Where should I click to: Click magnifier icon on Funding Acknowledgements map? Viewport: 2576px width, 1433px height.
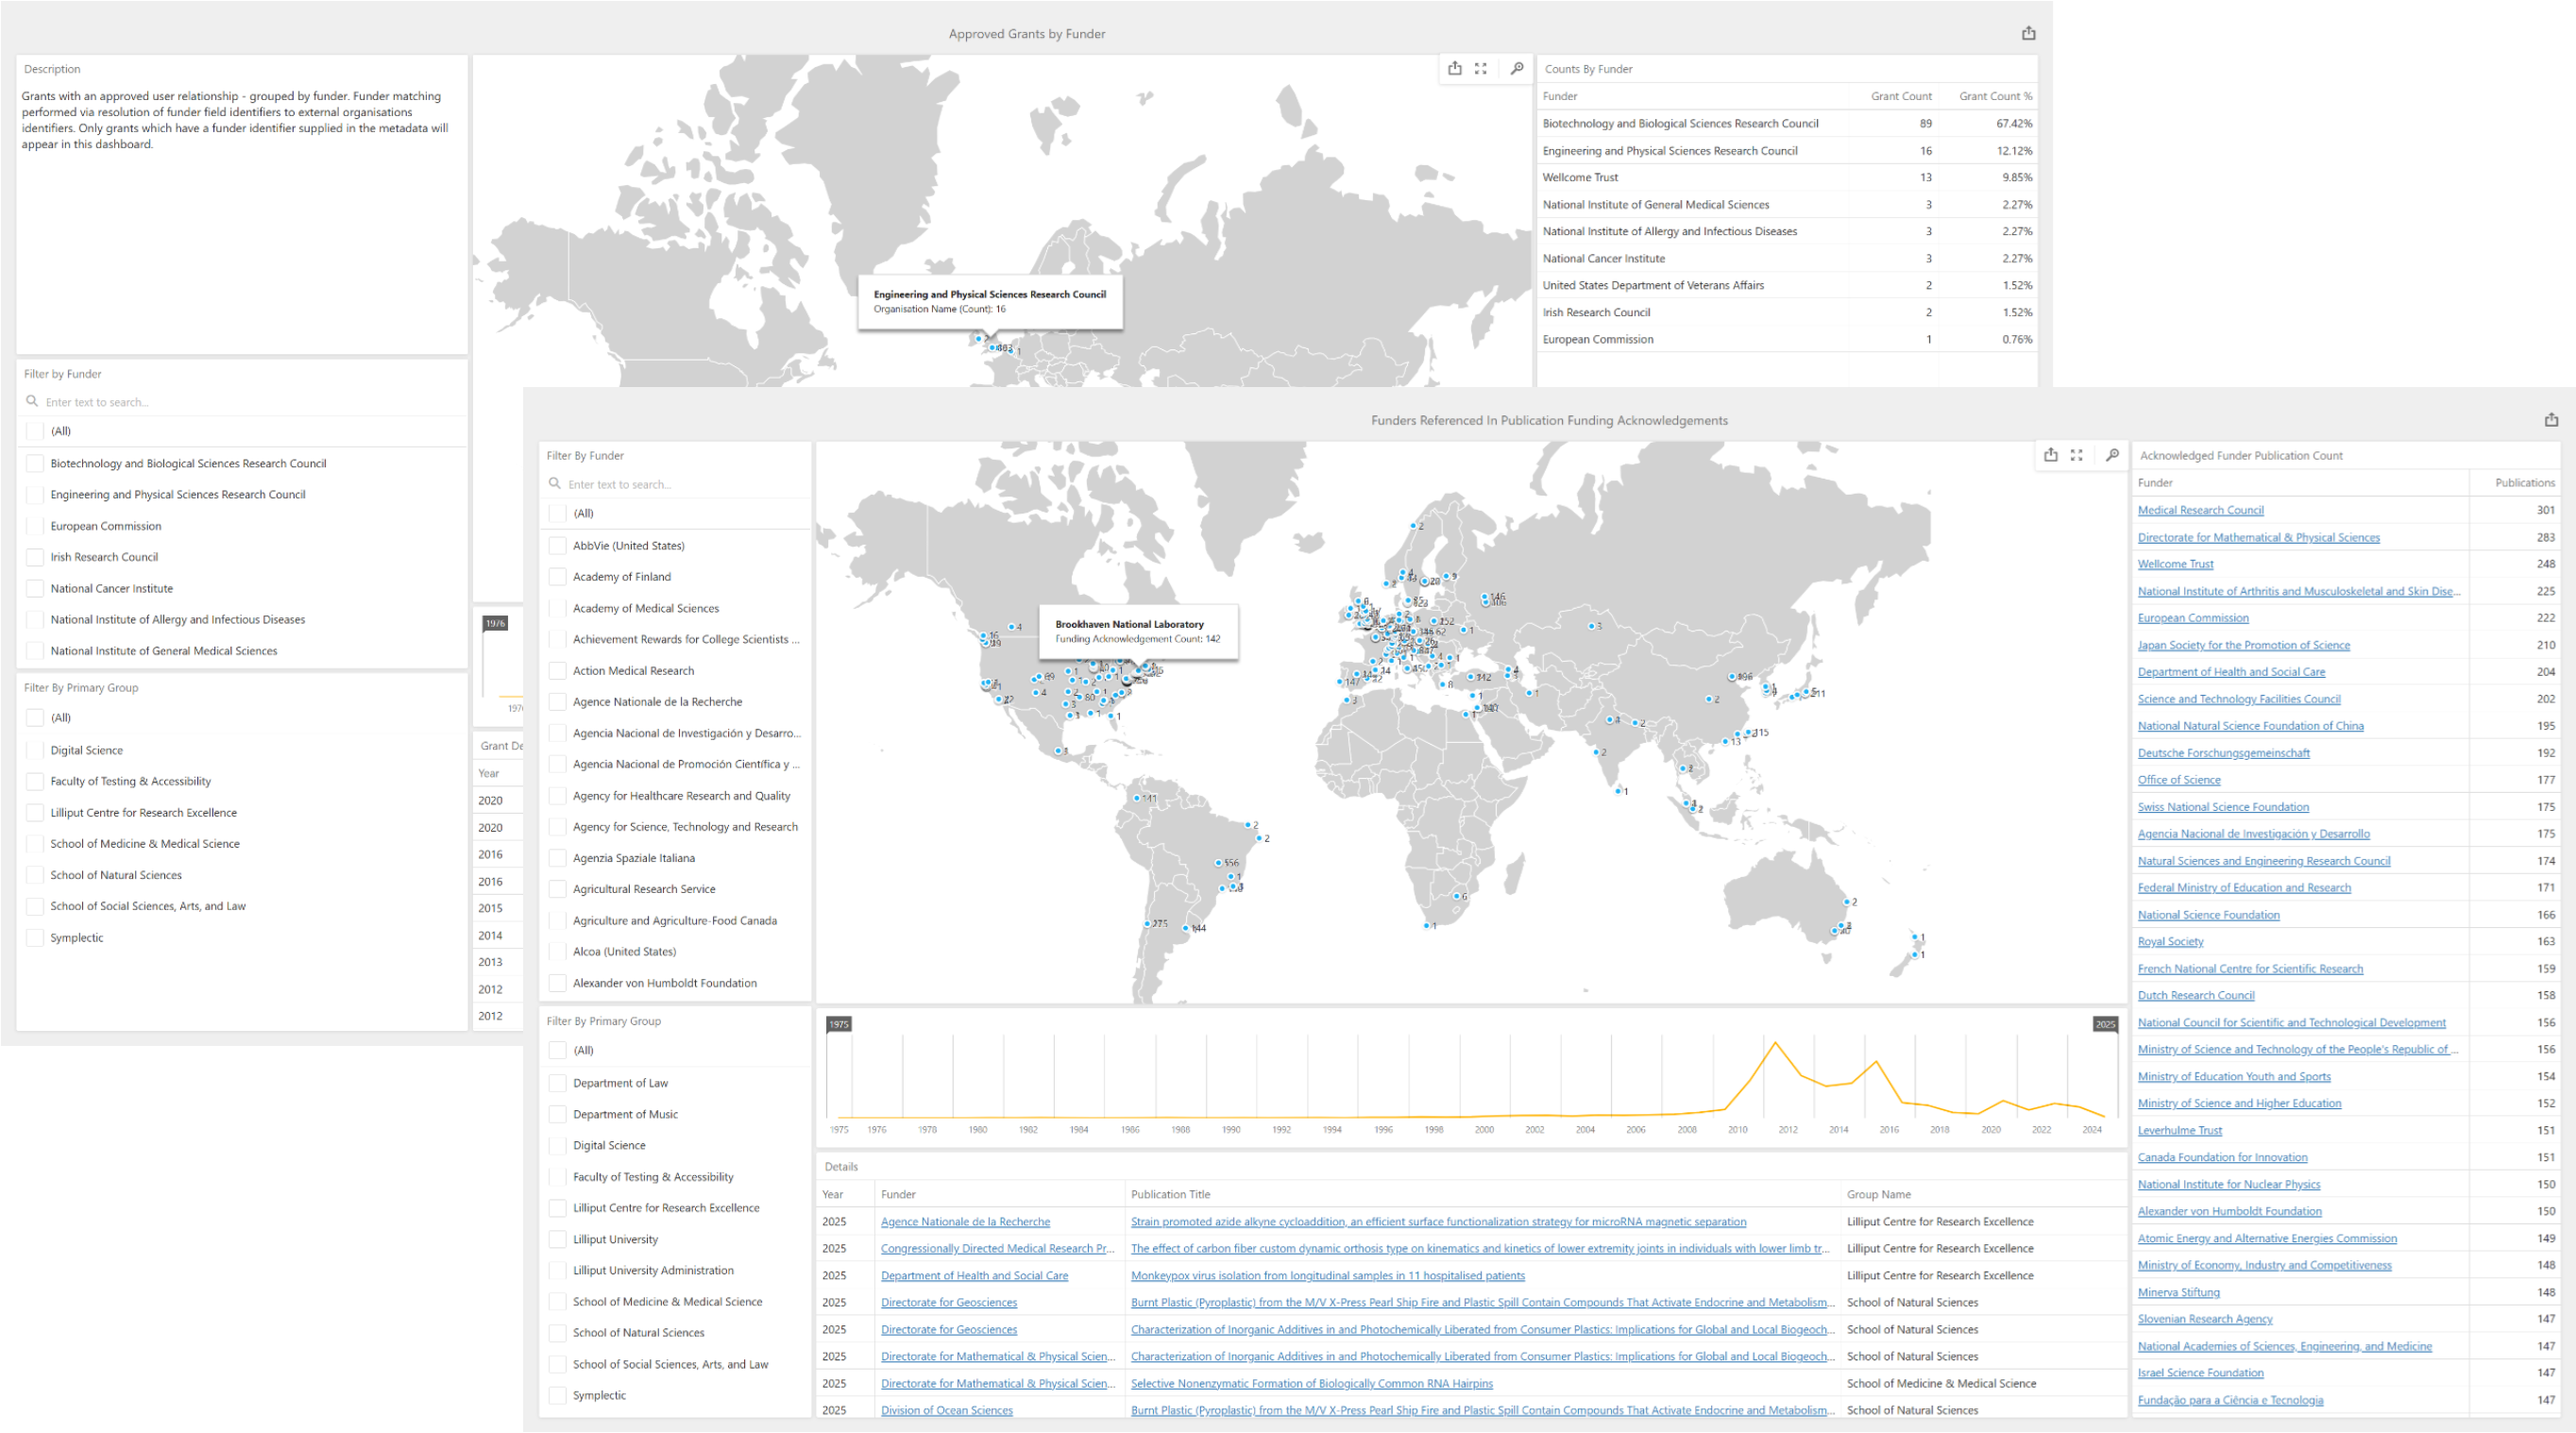point(2112,455)
